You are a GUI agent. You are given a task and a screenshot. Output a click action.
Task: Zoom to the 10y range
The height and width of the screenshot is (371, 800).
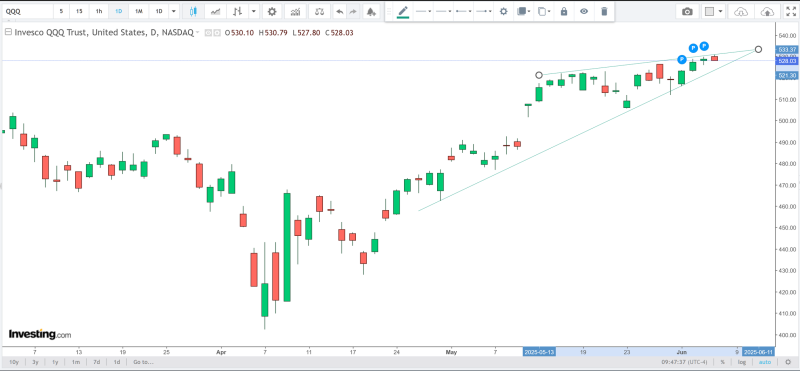[14, 362]
